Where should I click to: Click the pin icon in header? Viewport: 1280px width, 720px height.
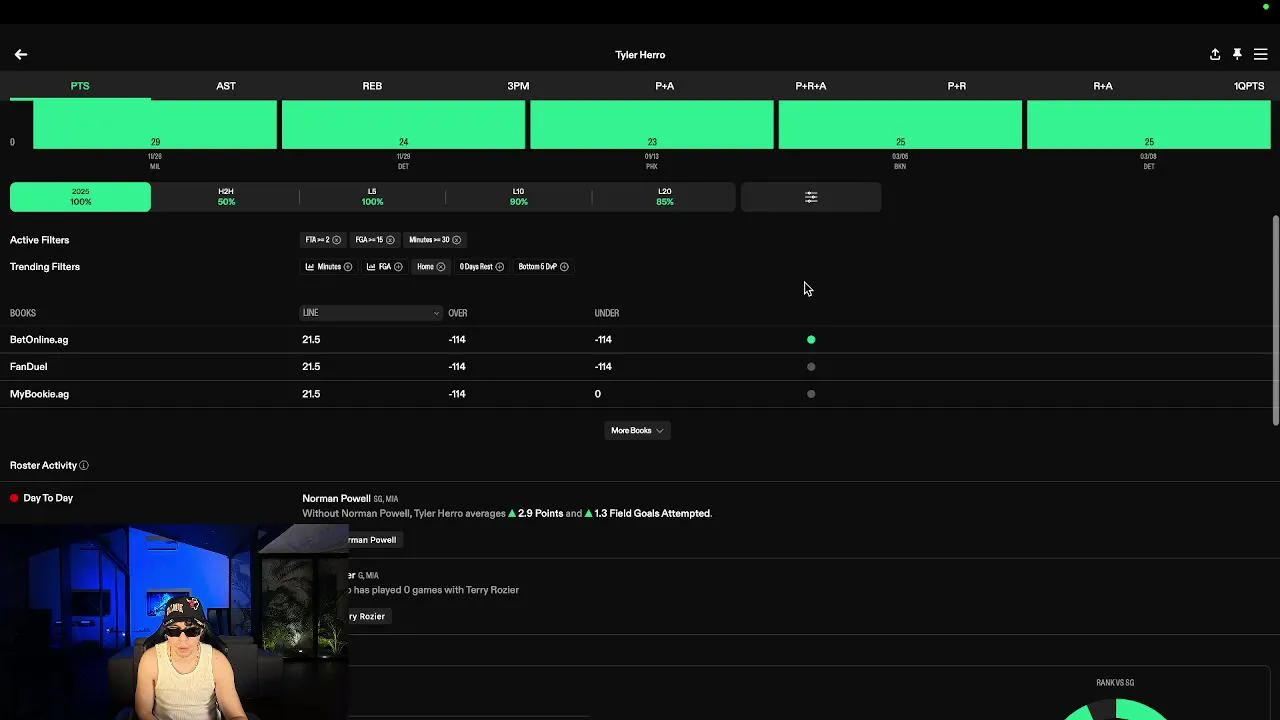(x=1237, y=55)
